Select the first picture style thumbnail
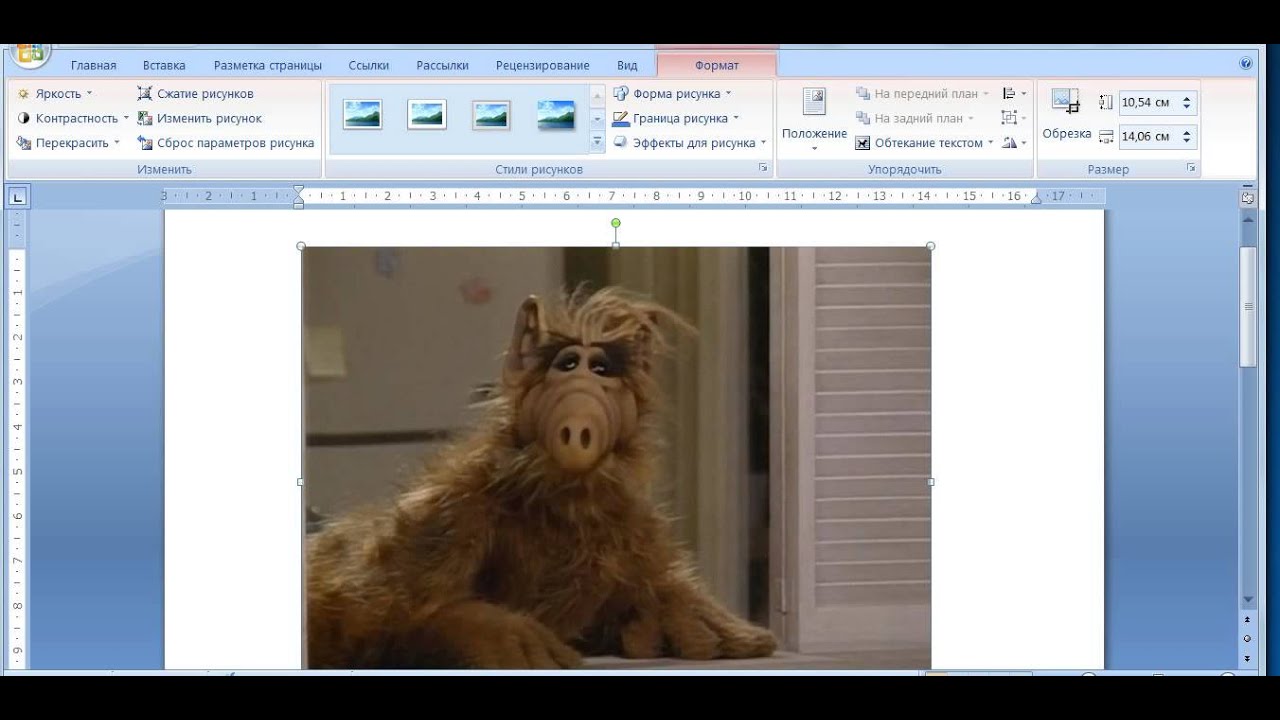 362,115
